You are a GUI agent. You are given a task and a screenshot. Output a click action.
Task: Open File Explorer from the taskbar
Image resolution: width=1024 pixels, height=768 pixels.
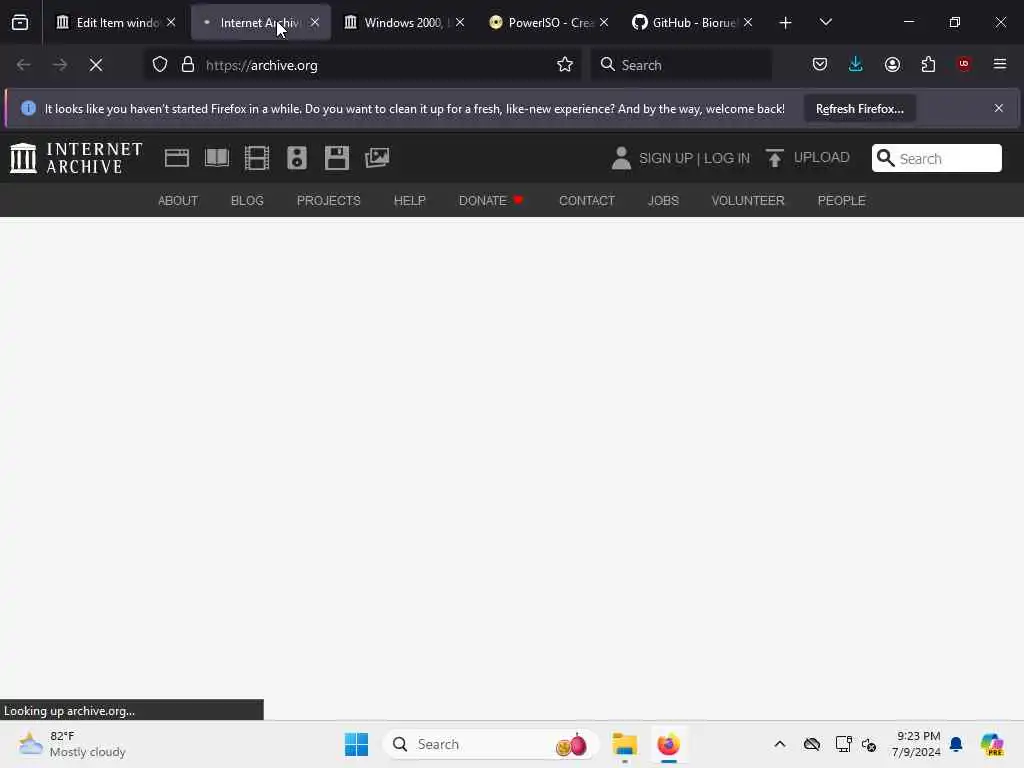624,744
